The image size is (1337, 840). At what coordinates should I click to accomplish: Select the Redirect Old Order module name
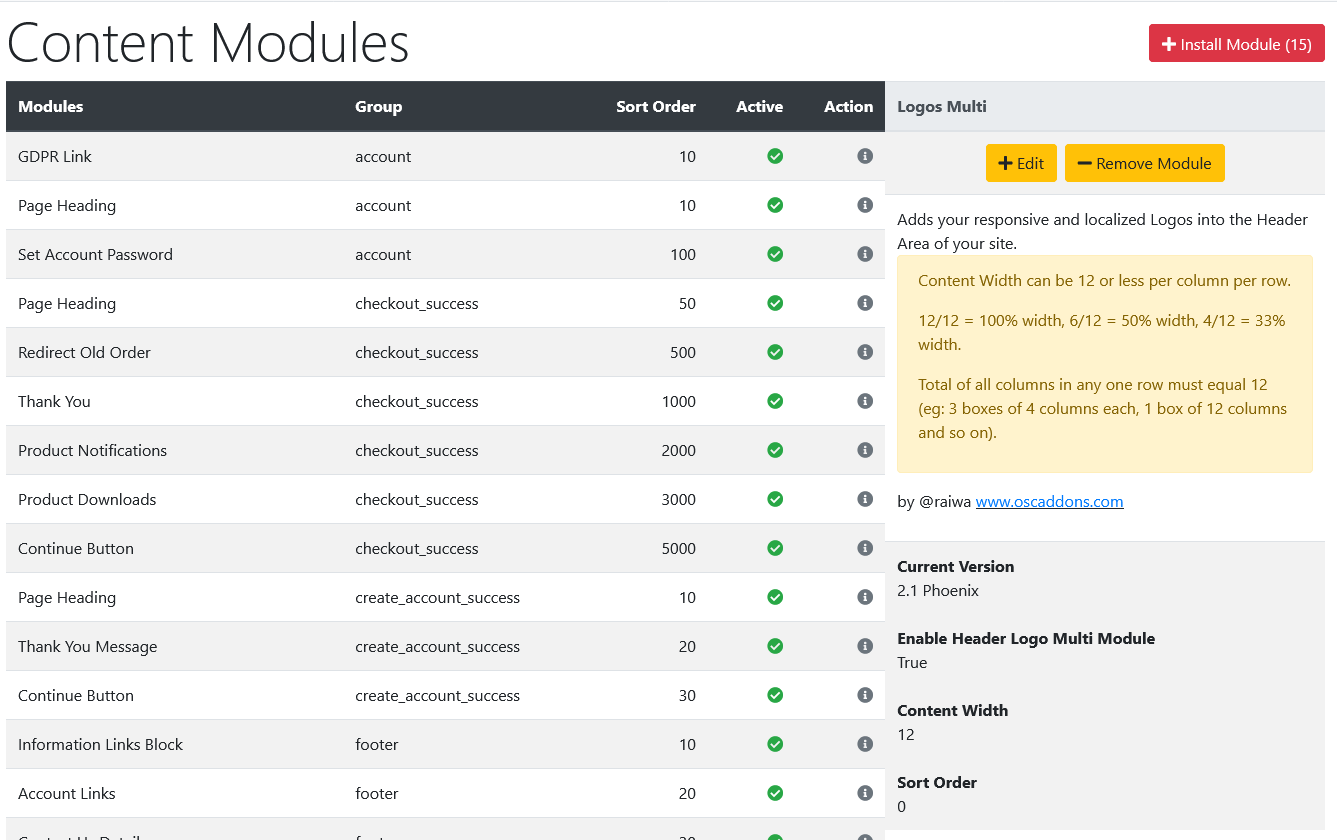[x=86, y=352]
